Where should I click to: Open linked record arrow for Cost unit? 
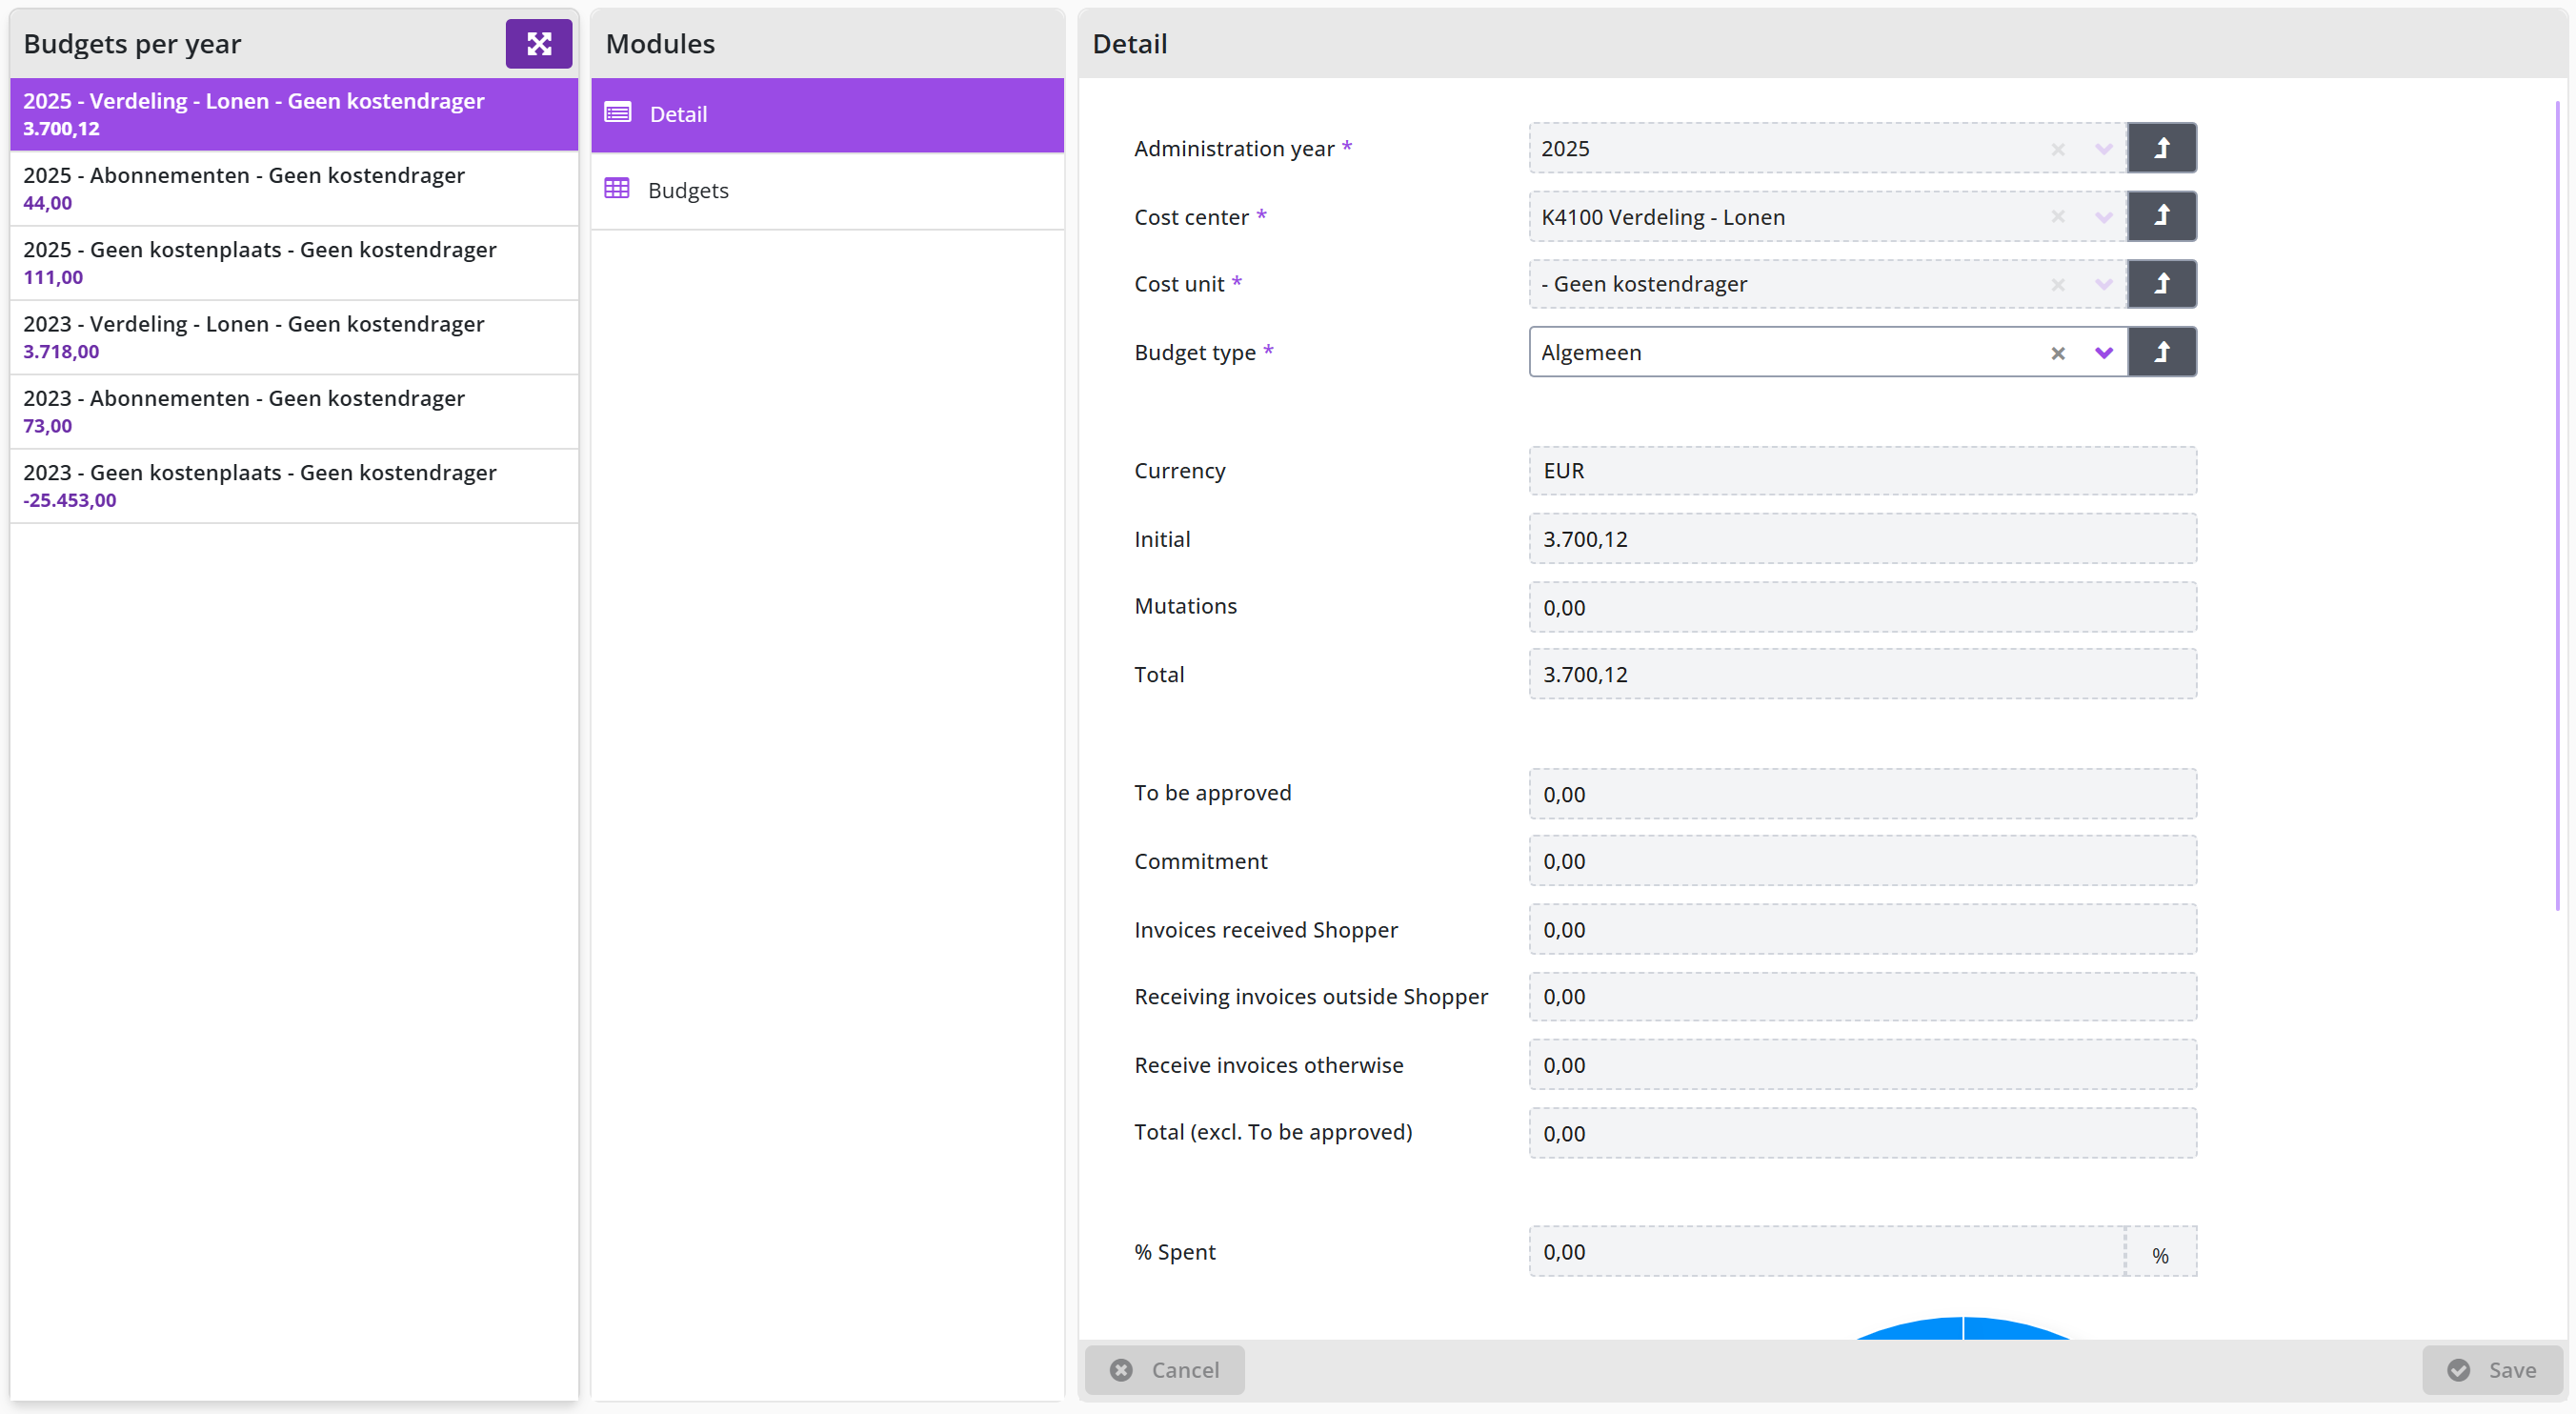tap(2161, 284)
